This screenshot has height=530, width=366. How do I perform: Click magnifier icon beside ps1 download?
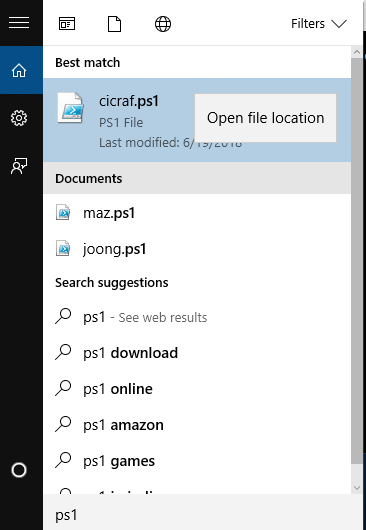tap(63, 352)
